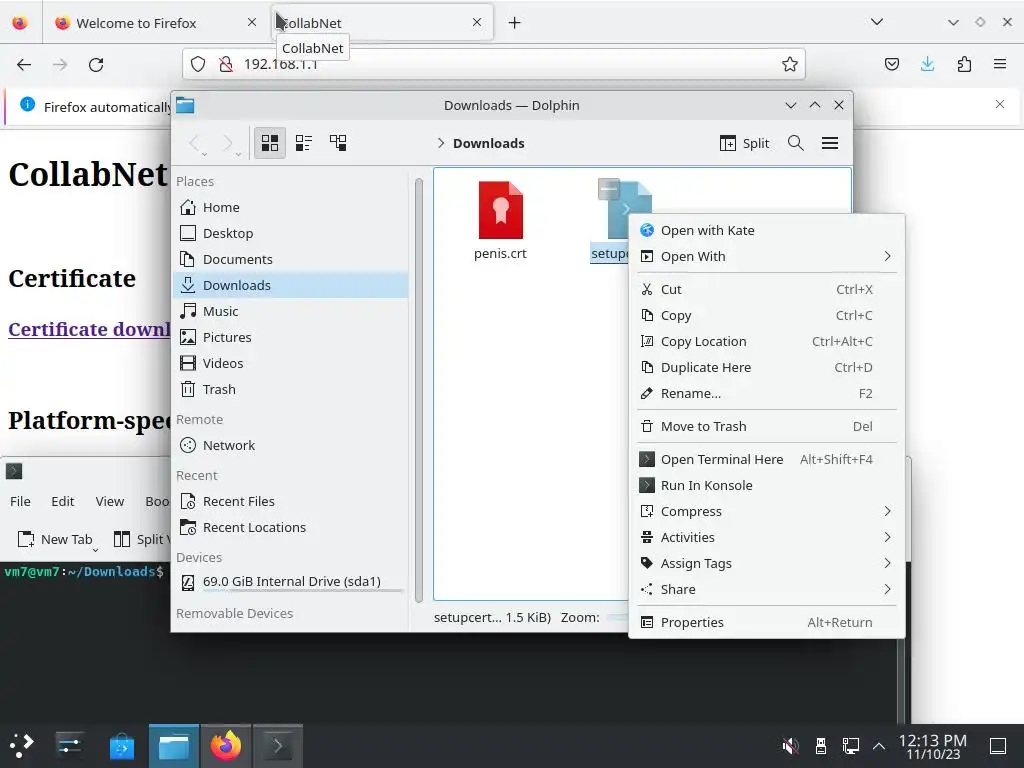Open Discover software center from taskbar
Screen dimensions: 1024x768
tap(121, 745)
